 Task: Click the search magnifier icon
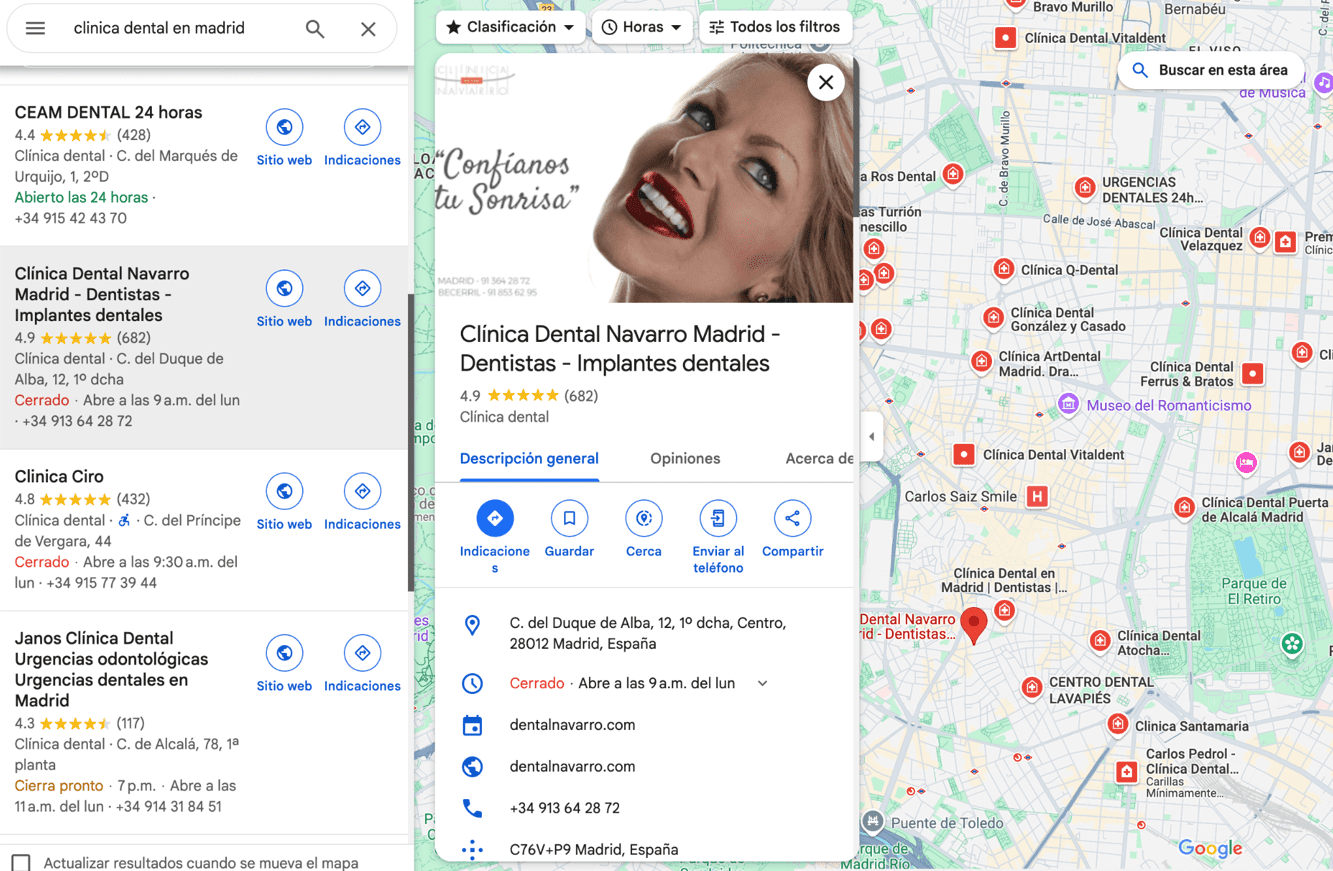(315, 29)
